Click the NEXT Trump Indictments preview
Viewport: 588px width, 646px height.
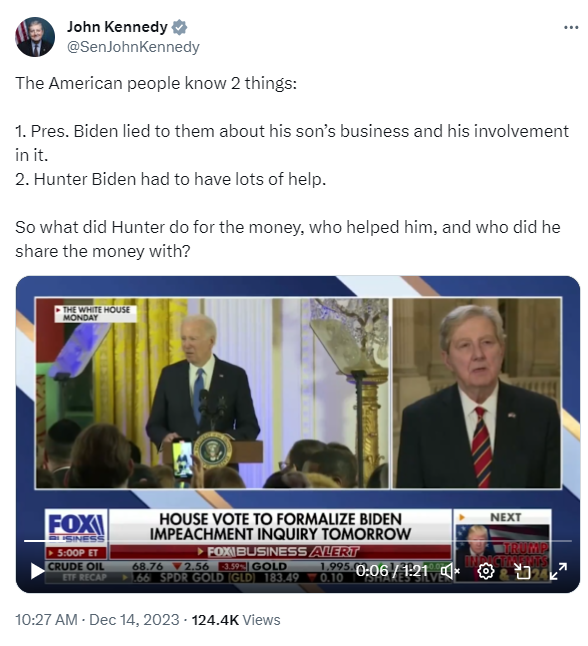(x=502, y=545)
